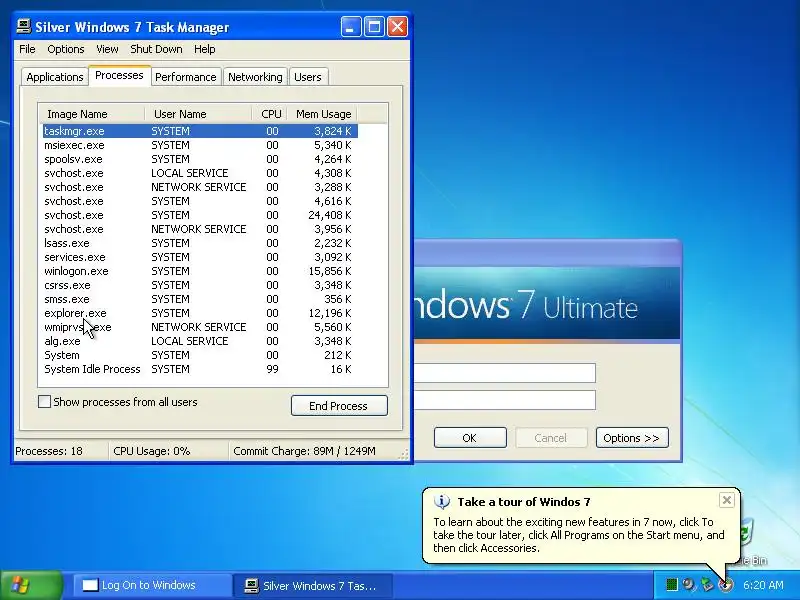The width and height of the screenshot is (800, 600).
Task: Select the lsass.exe process
Action: coord(200,243)
